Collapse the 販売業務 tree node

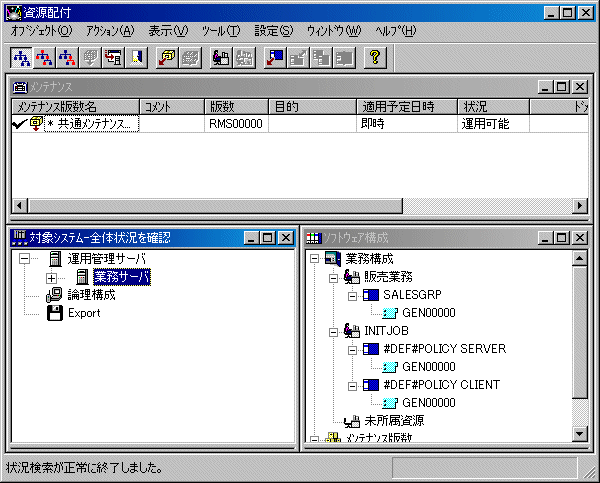pyautogui.click(x=334, y=278)
